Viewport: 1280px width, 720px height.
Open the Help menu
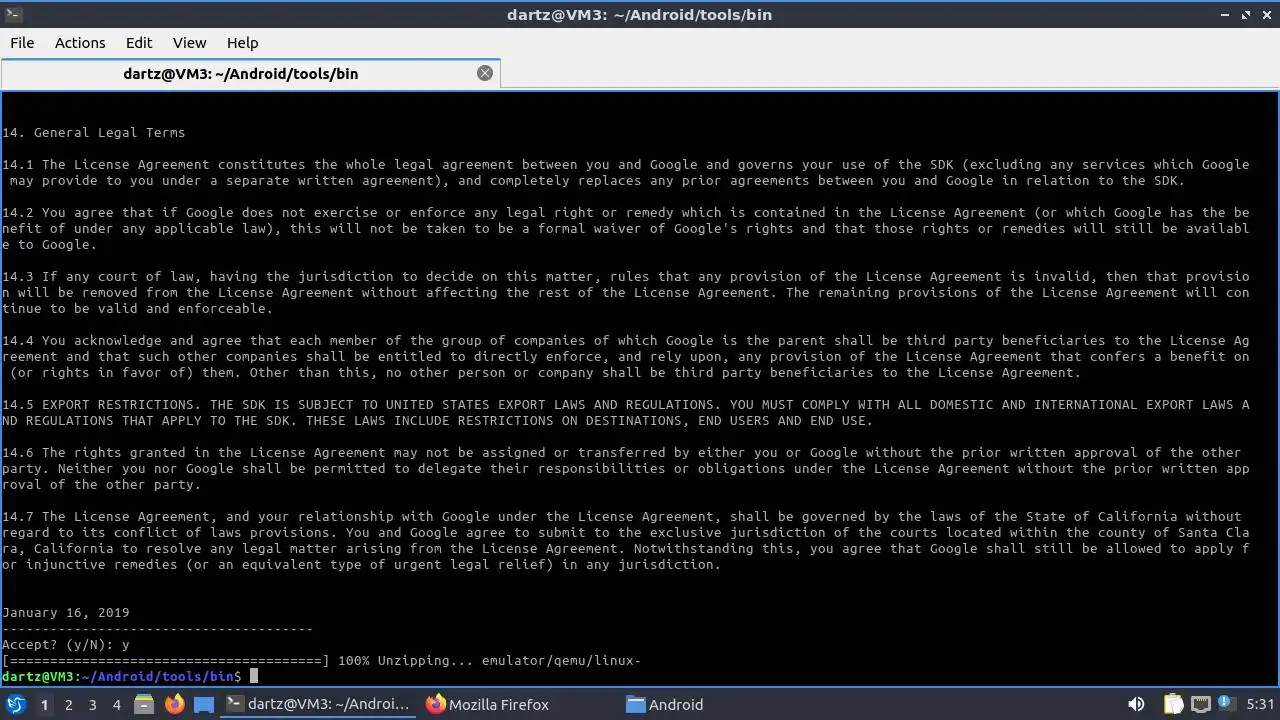click(242, 42)
